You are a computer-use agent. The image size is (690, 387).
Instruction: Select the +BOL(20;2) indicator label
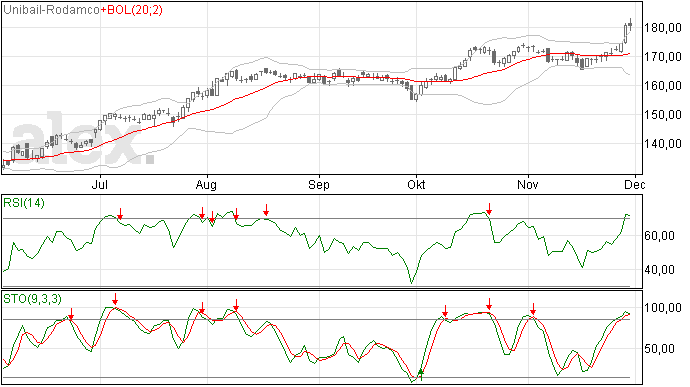pos(132,10)
